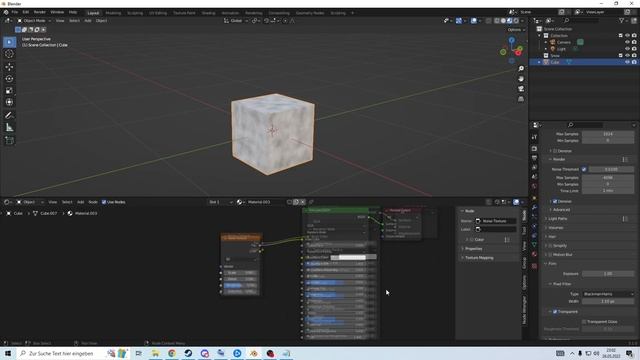Click the white Base Color swatch on node
Screen dimensions: 640x360
(x=353, y=258)
